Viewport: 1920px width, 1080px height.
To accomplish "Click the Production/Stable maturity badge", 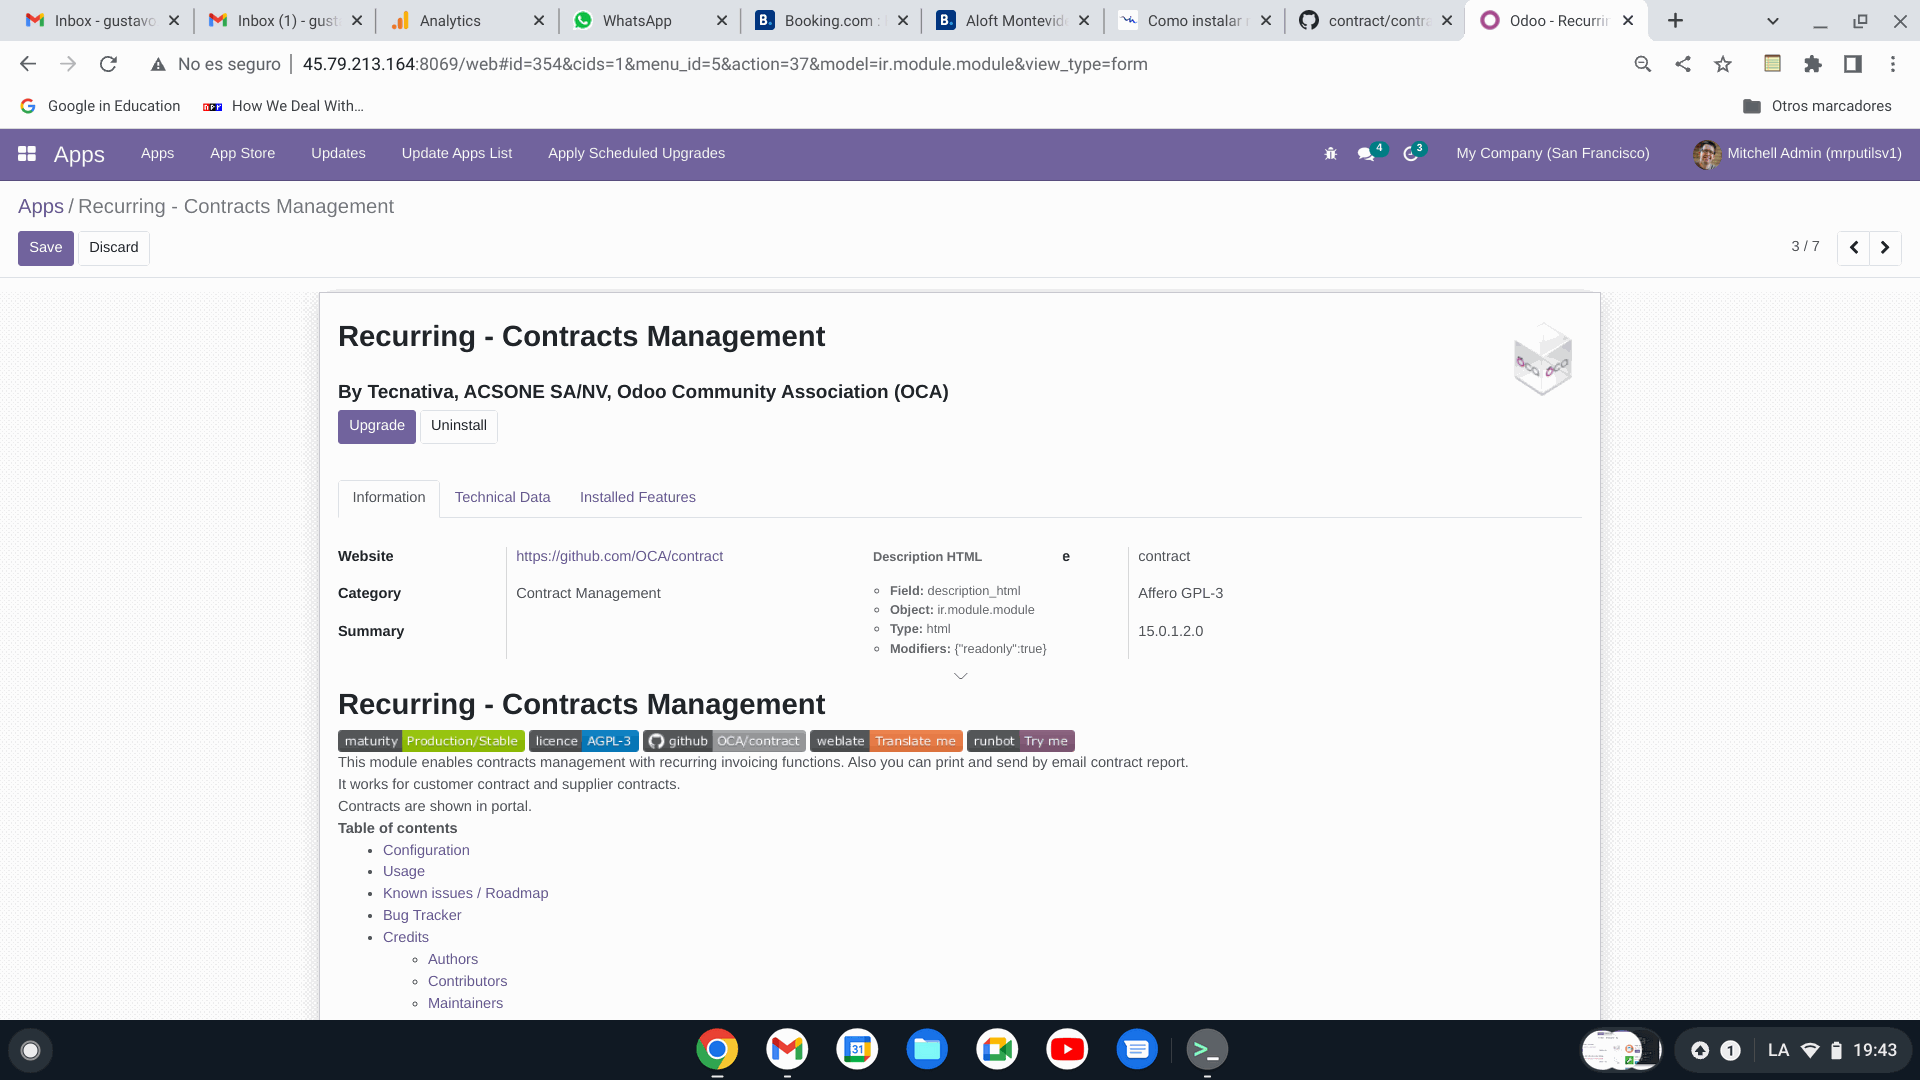I will (x=431, y=742).
